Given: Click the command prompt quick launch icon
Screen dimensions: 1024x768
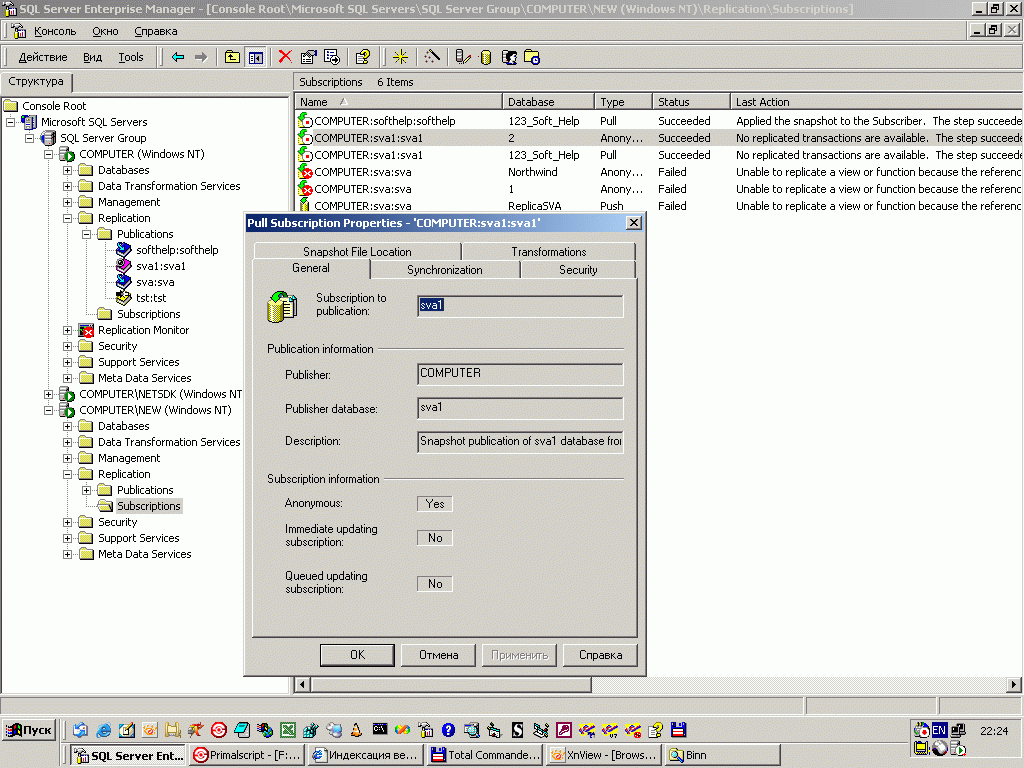Looking at the screenshot, I should [380, 729].
